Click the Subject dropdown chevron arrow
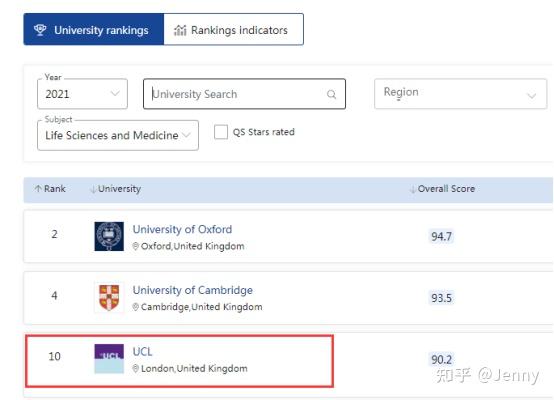 [x=186, y=135]
